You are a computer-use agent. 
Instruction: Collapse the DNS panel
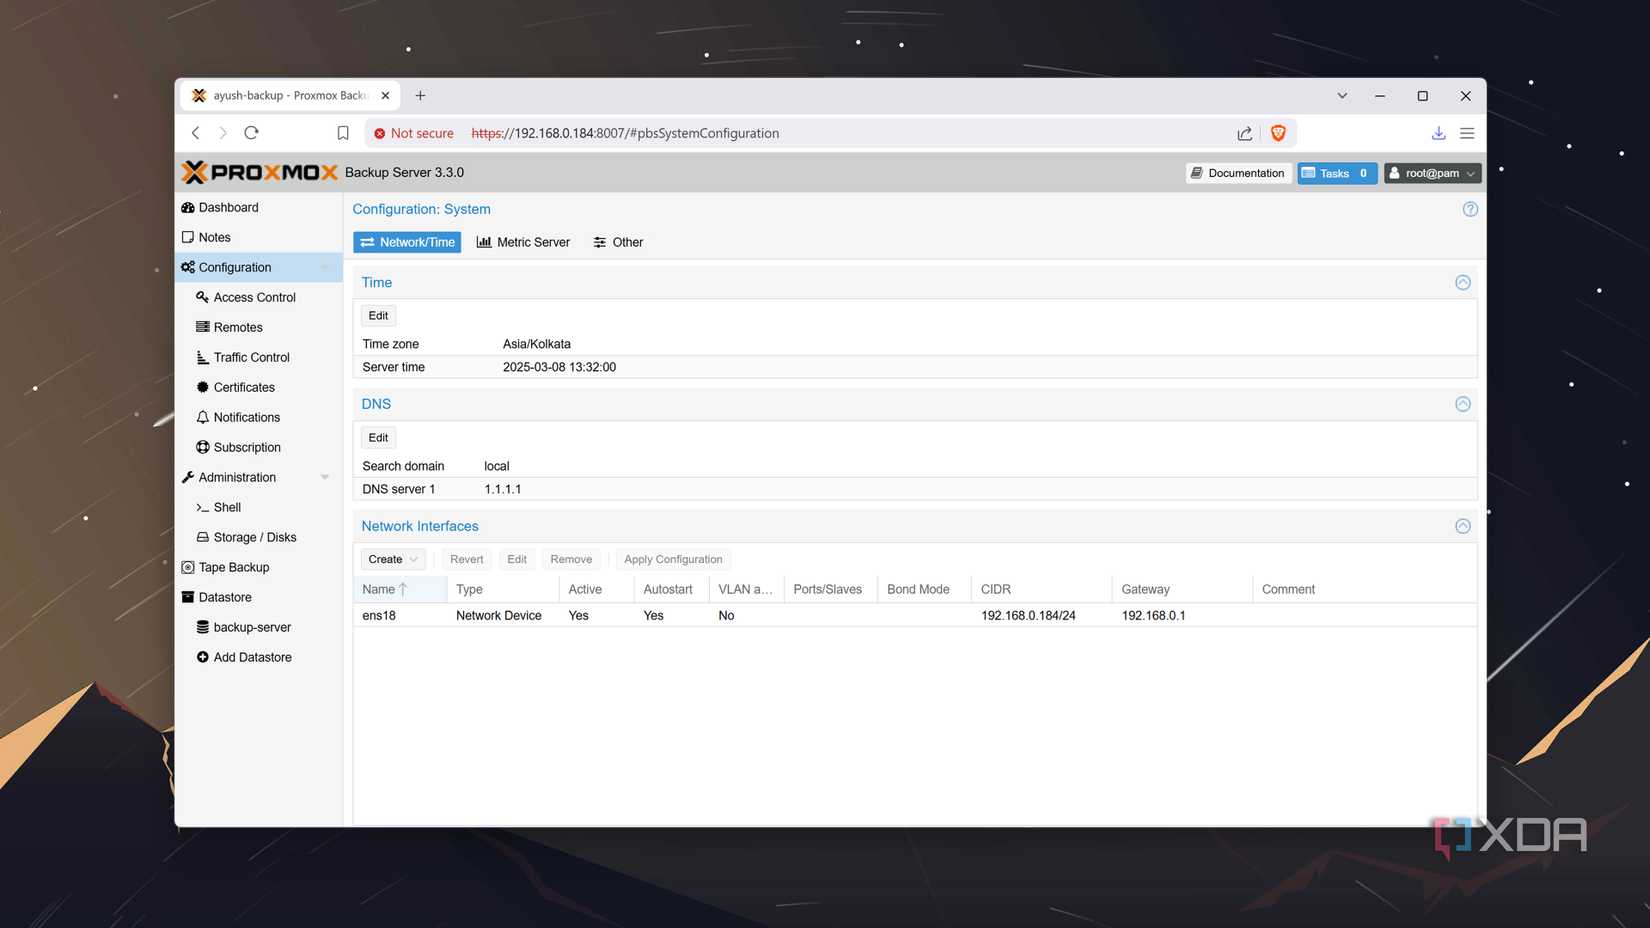point(1462,404)
